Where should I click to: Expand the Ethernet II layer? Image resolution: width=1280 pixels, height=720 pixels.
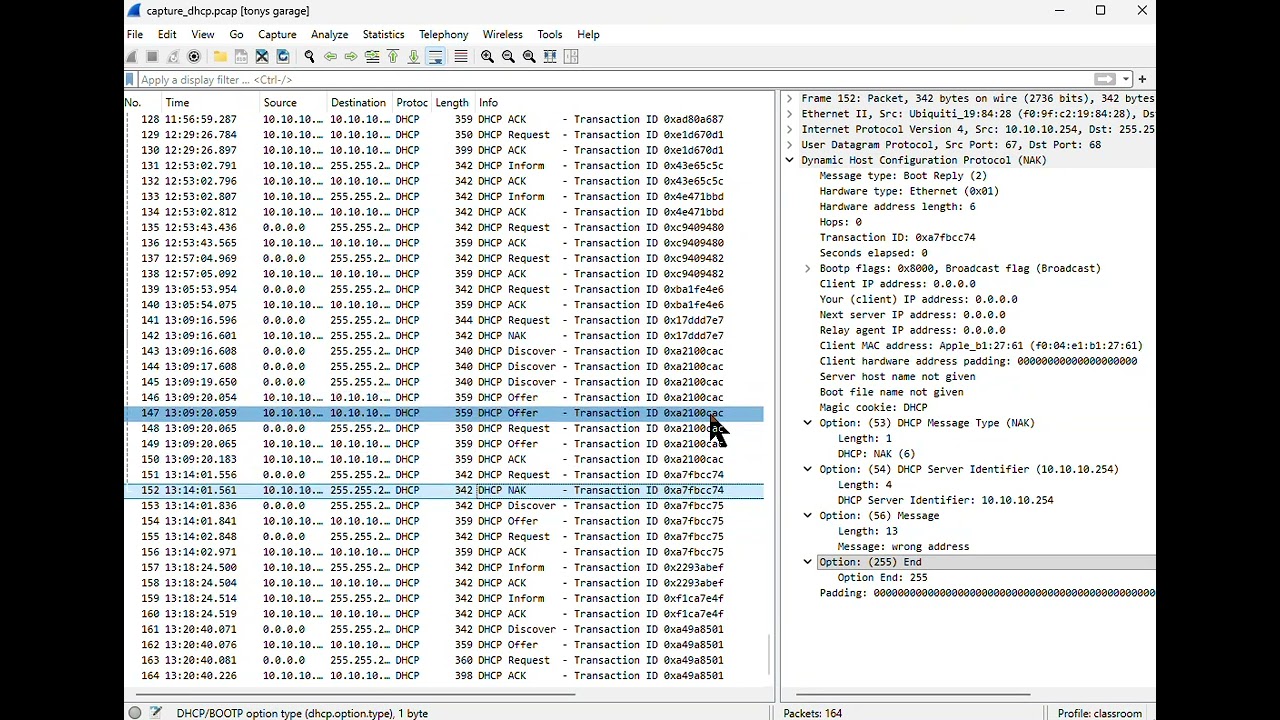[790, 114]
